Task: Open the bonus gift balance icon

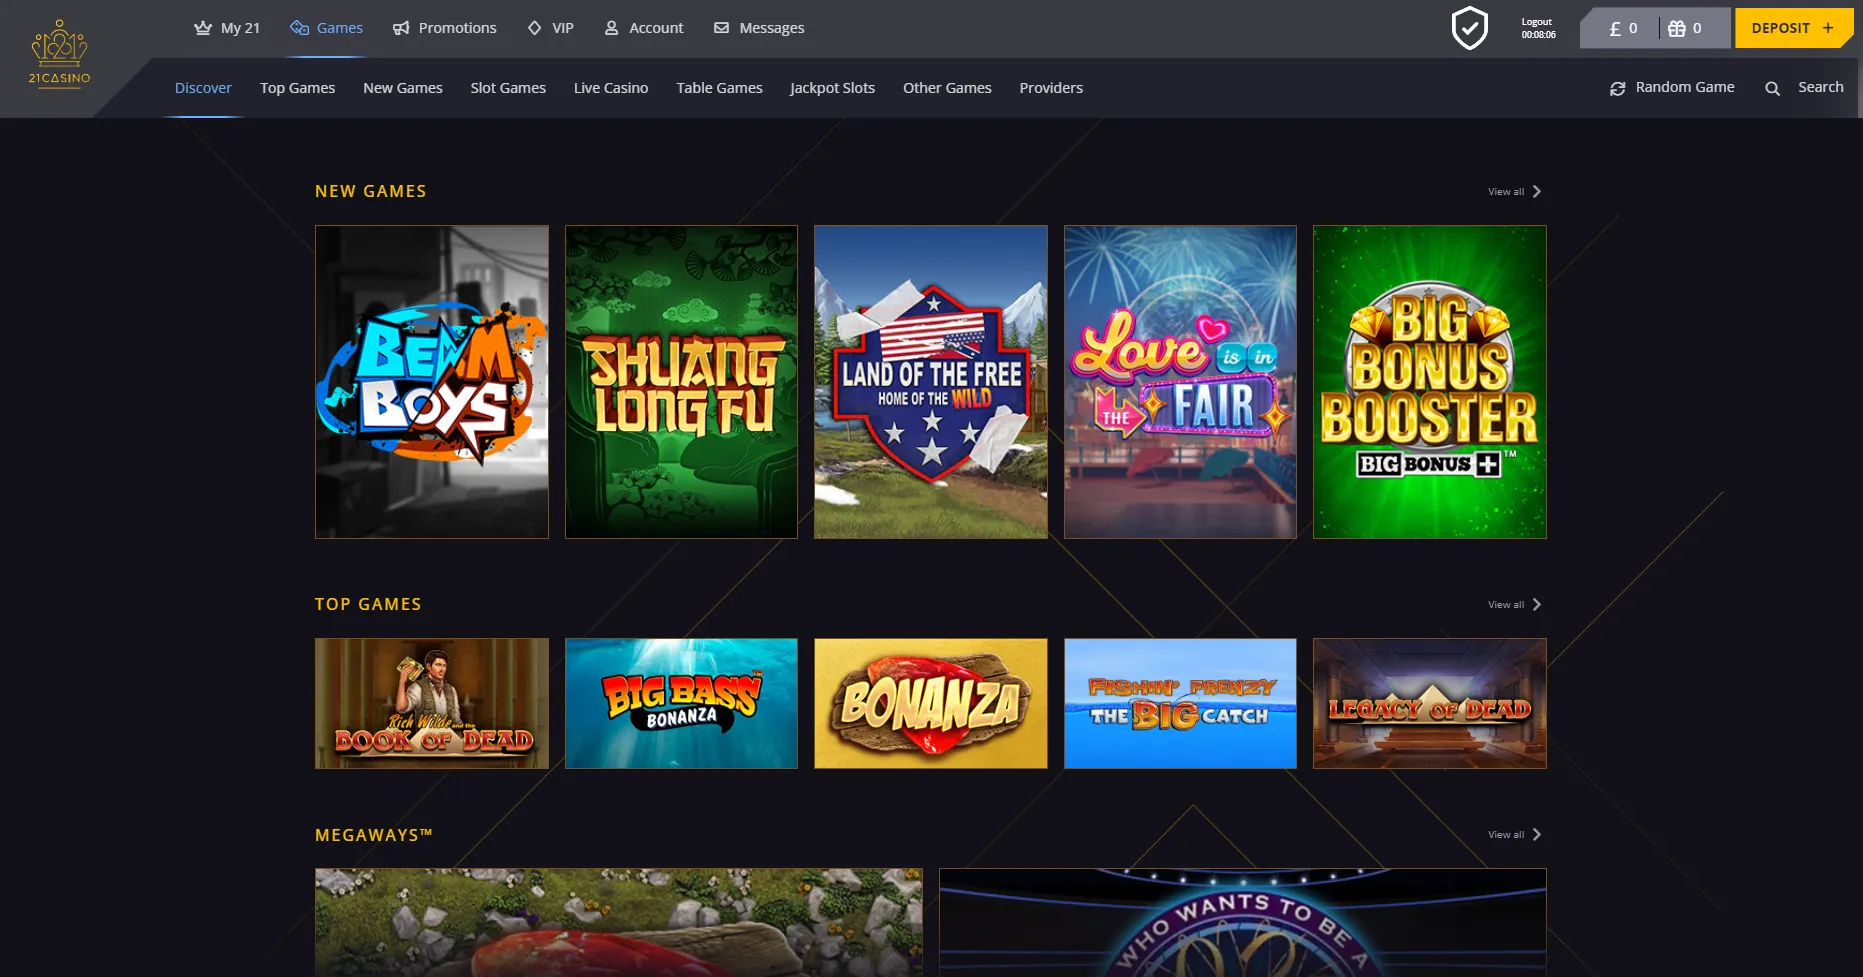Action: pos(1677,29)
